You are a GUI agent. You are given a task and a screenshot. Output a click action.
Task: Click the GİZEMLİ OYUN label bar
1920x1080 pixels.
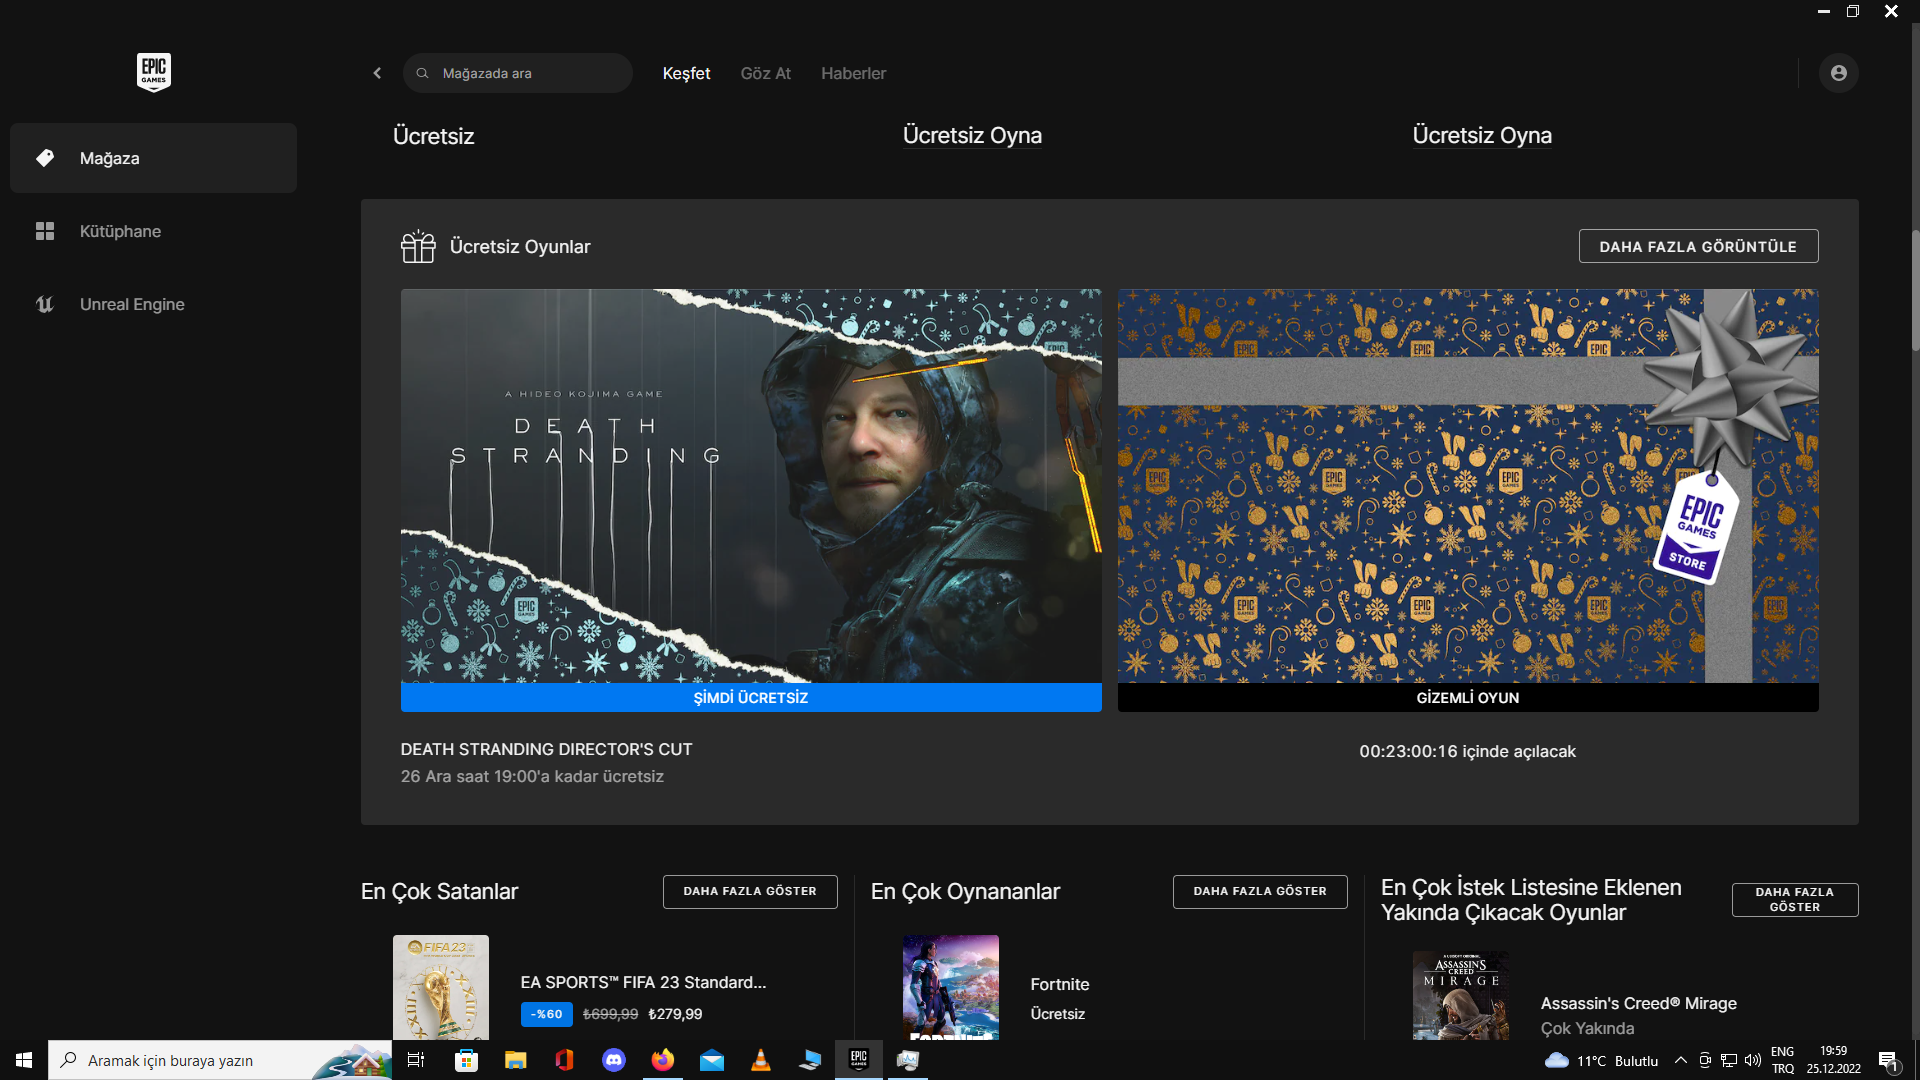tap(1468, 698)
